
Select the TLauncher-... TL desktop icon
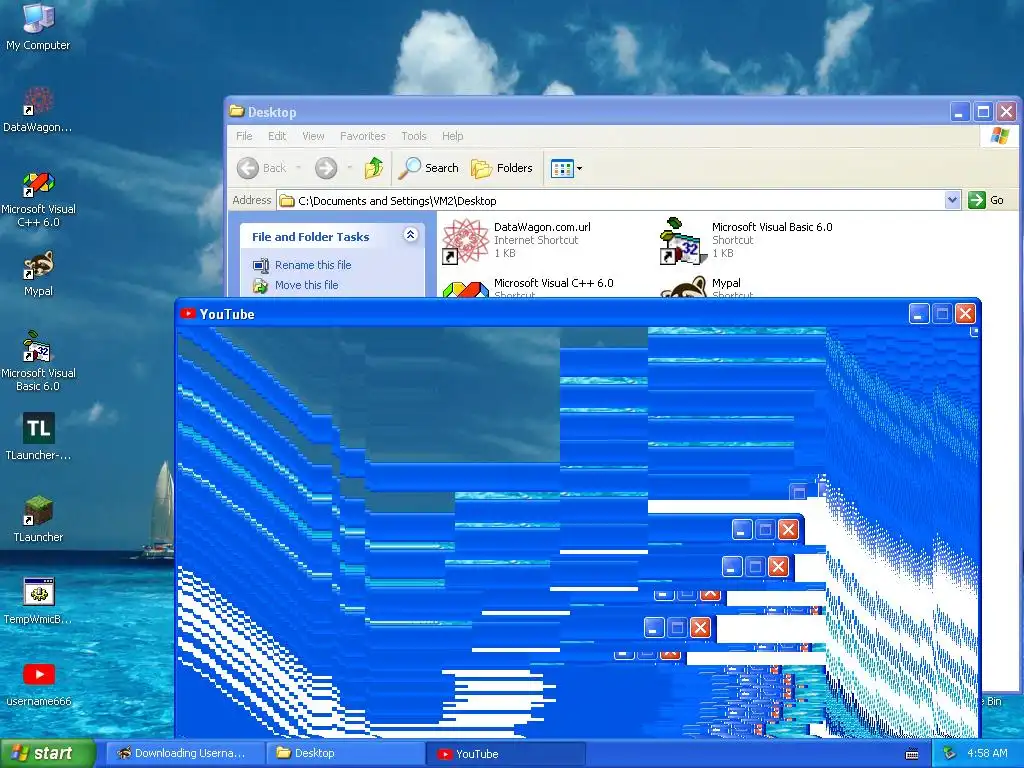(38, 436)
